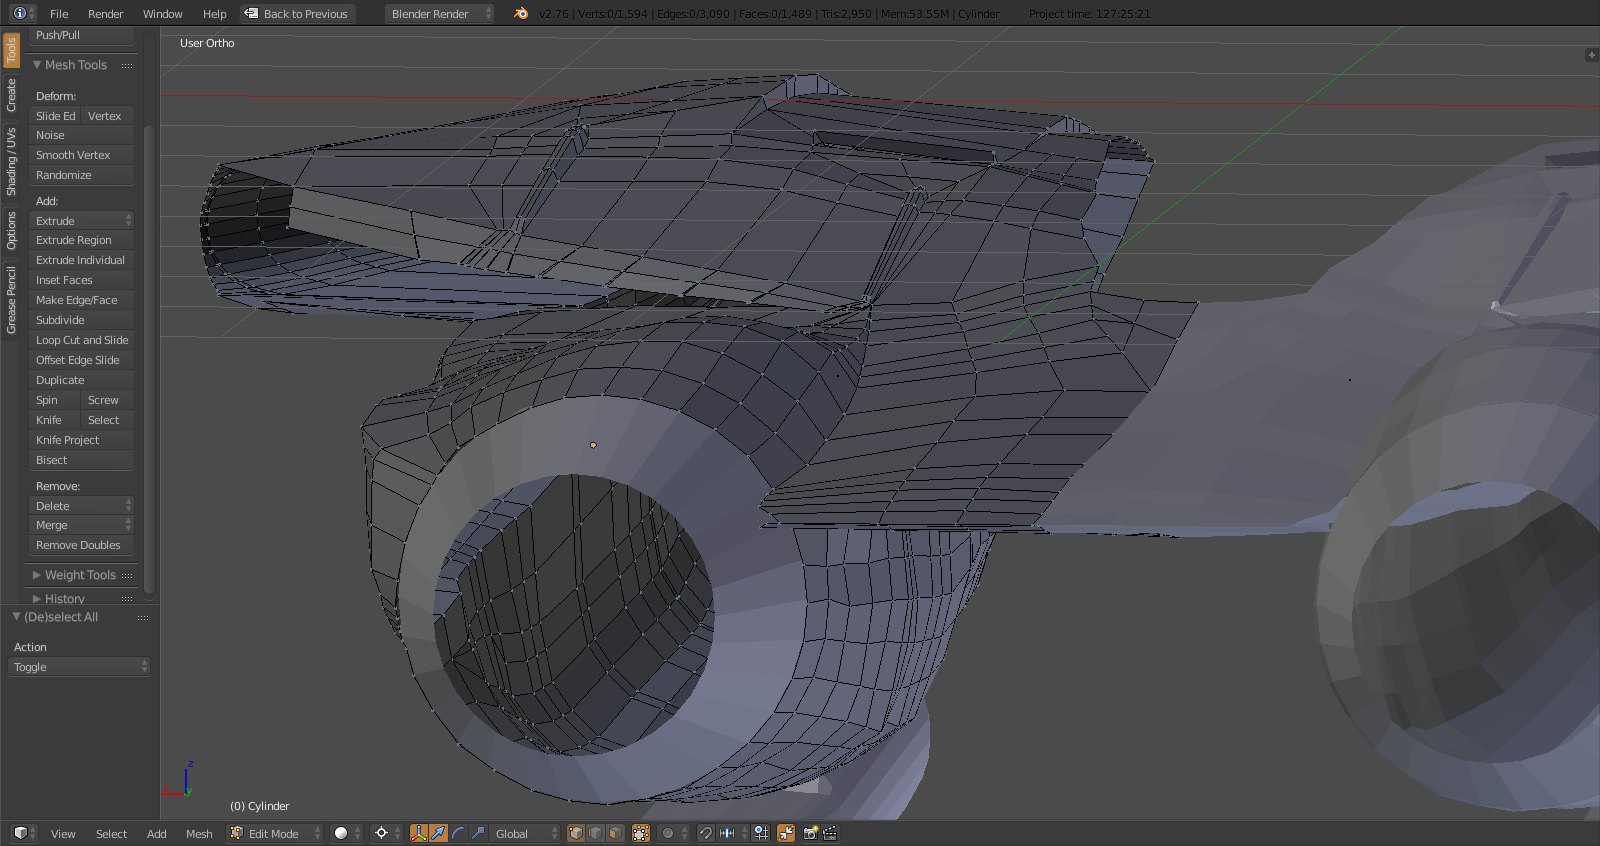
Task: Open the Global orientation dropdown
Action: tap(525, 833)
